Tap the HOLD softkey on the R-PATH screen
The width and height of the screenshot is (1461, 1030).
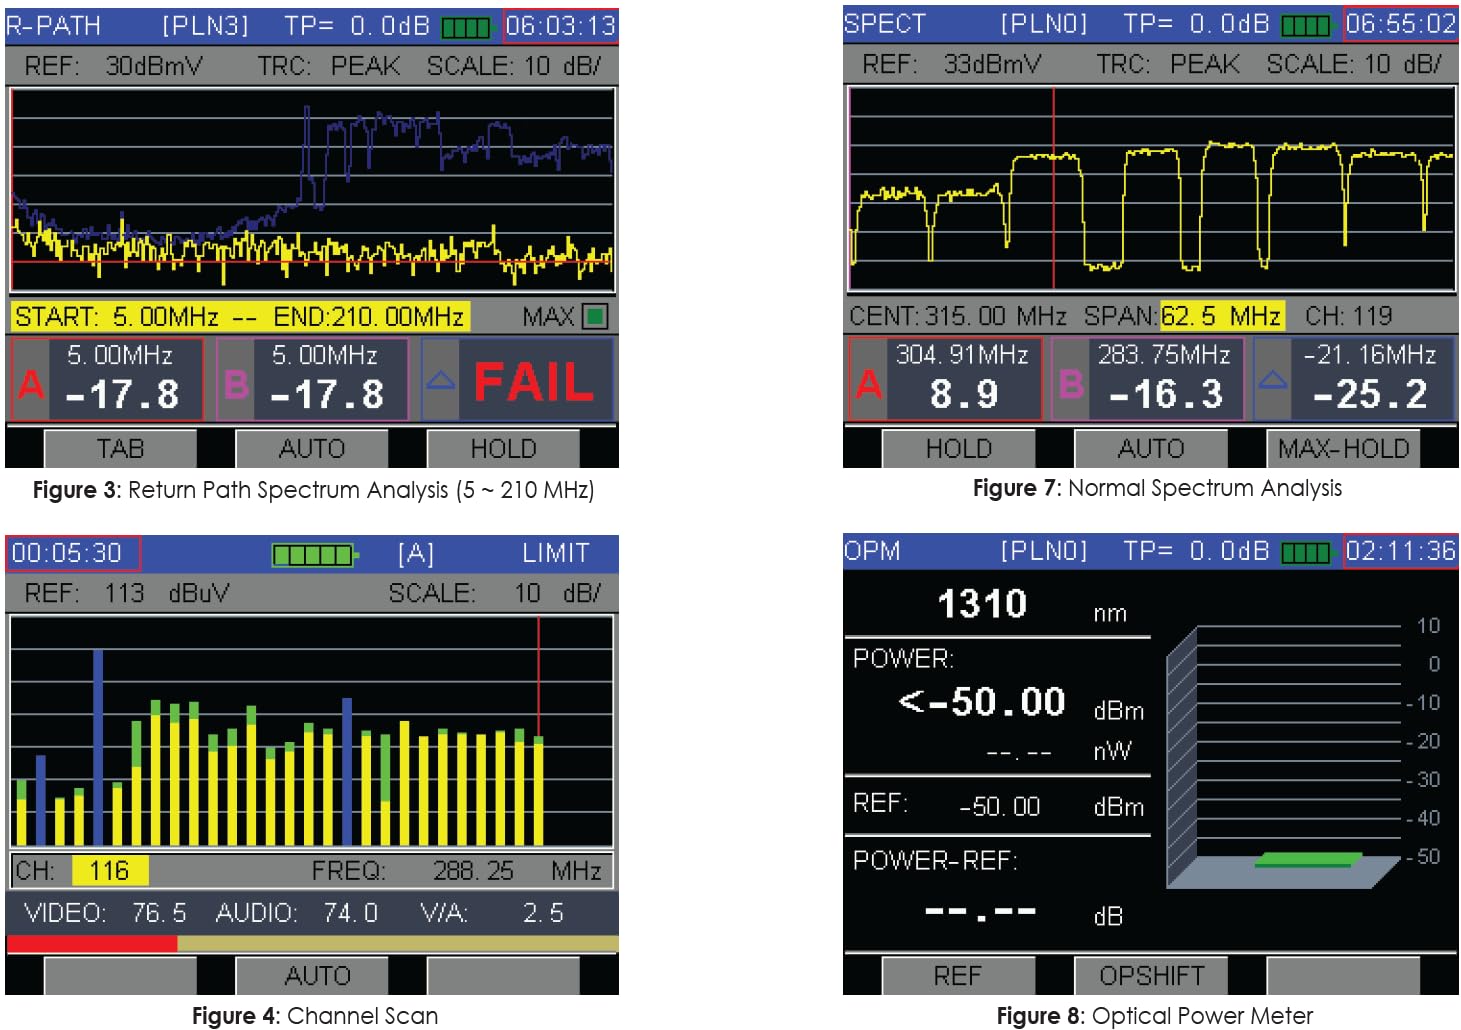click(x=504, y=449)
